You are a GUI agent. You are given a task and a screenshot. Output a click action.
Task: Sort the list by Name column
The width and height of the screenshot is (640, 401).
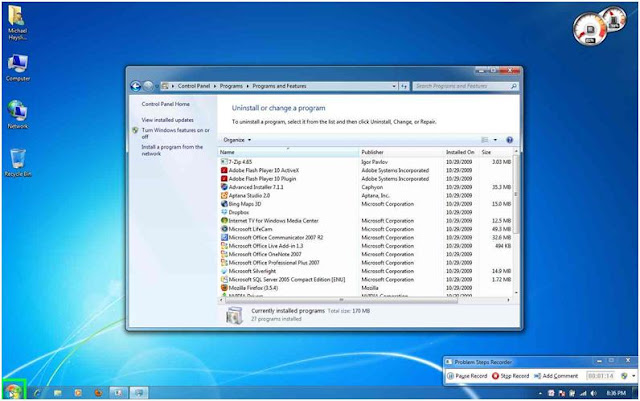pos(288,152)
